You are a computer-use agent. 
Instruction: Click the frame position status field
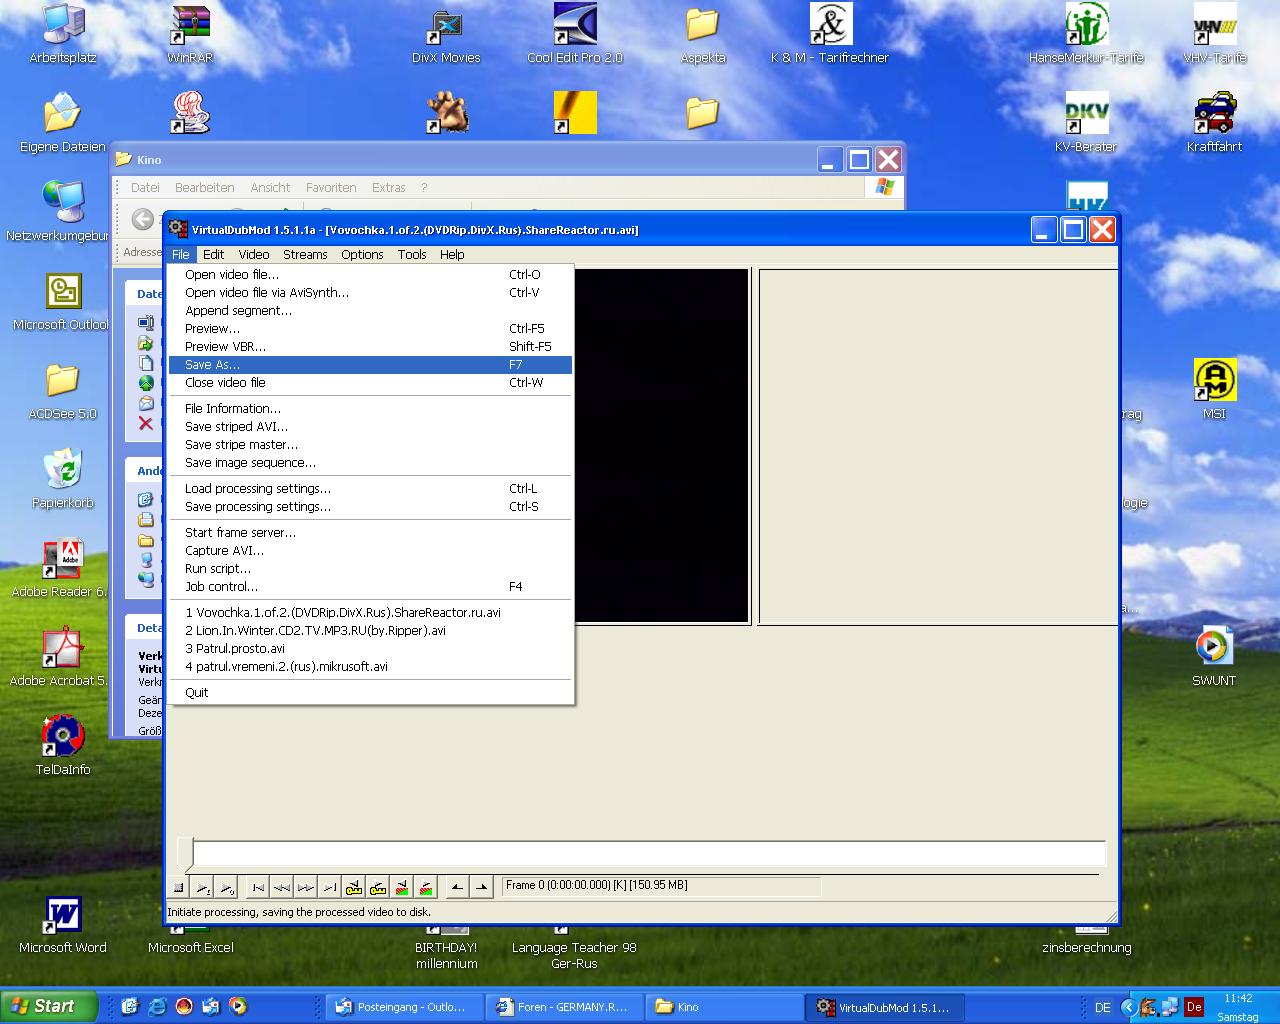(x=661, y=885)
